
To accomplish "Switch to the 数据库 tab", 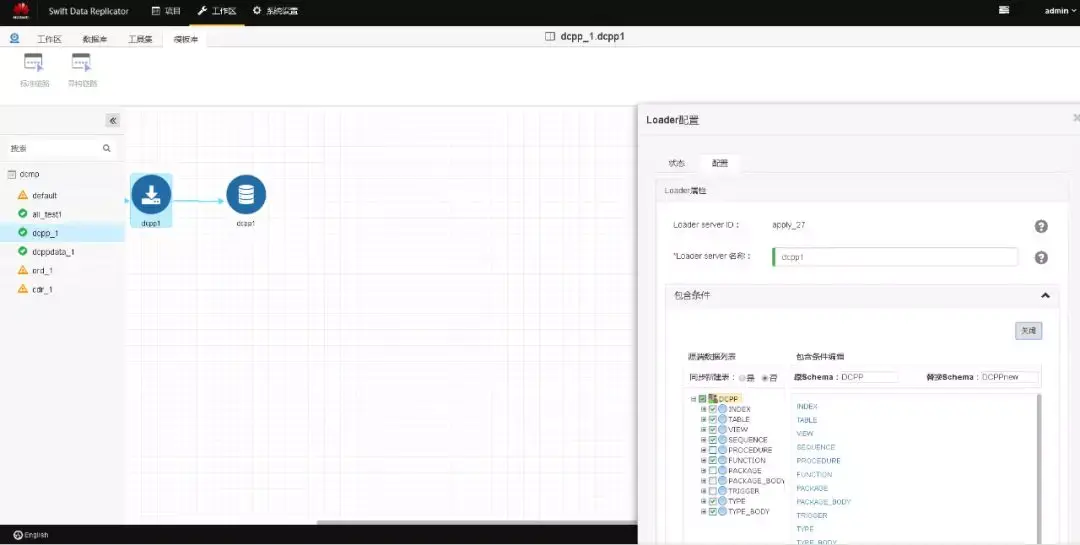I will tap(95, 39).
